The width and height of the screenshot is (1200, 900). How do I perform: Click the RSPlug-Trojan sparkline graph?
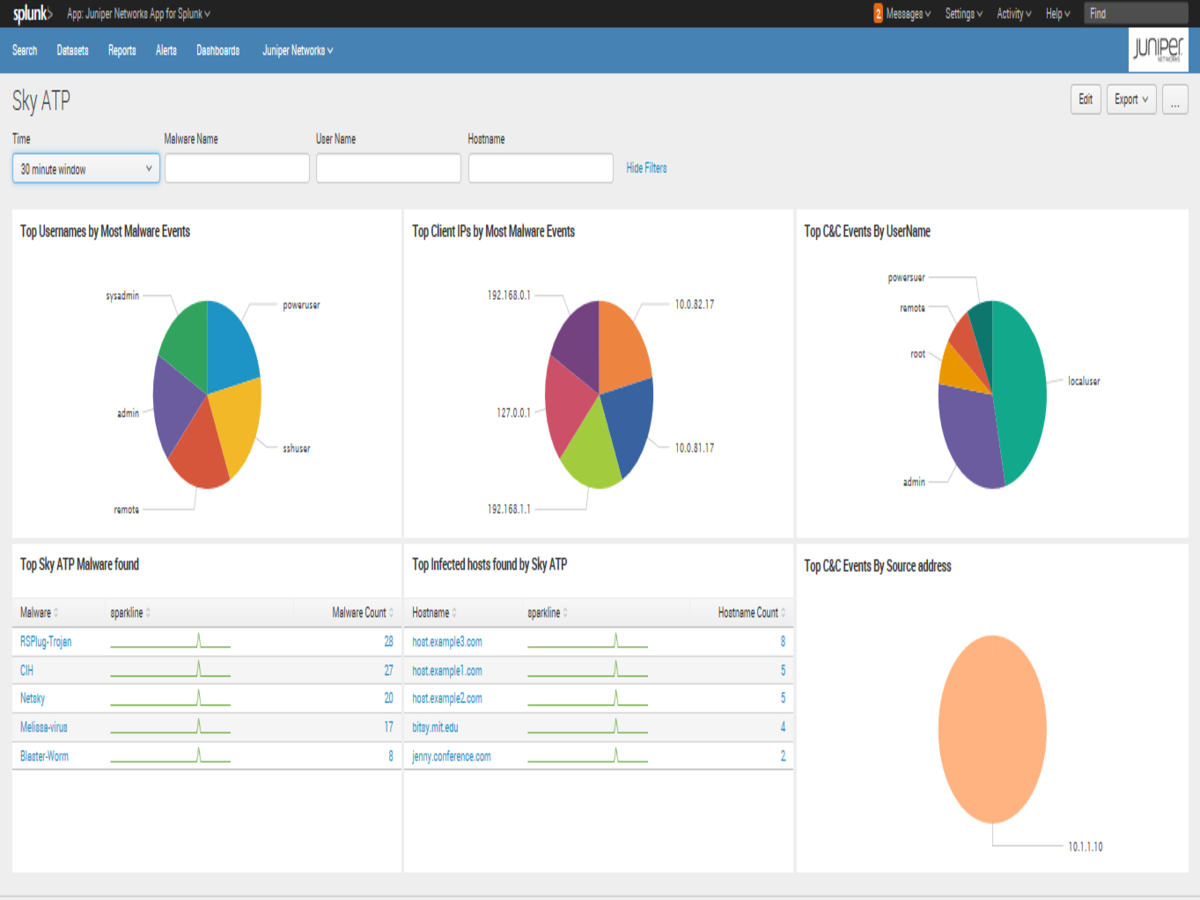pos(170,641)
